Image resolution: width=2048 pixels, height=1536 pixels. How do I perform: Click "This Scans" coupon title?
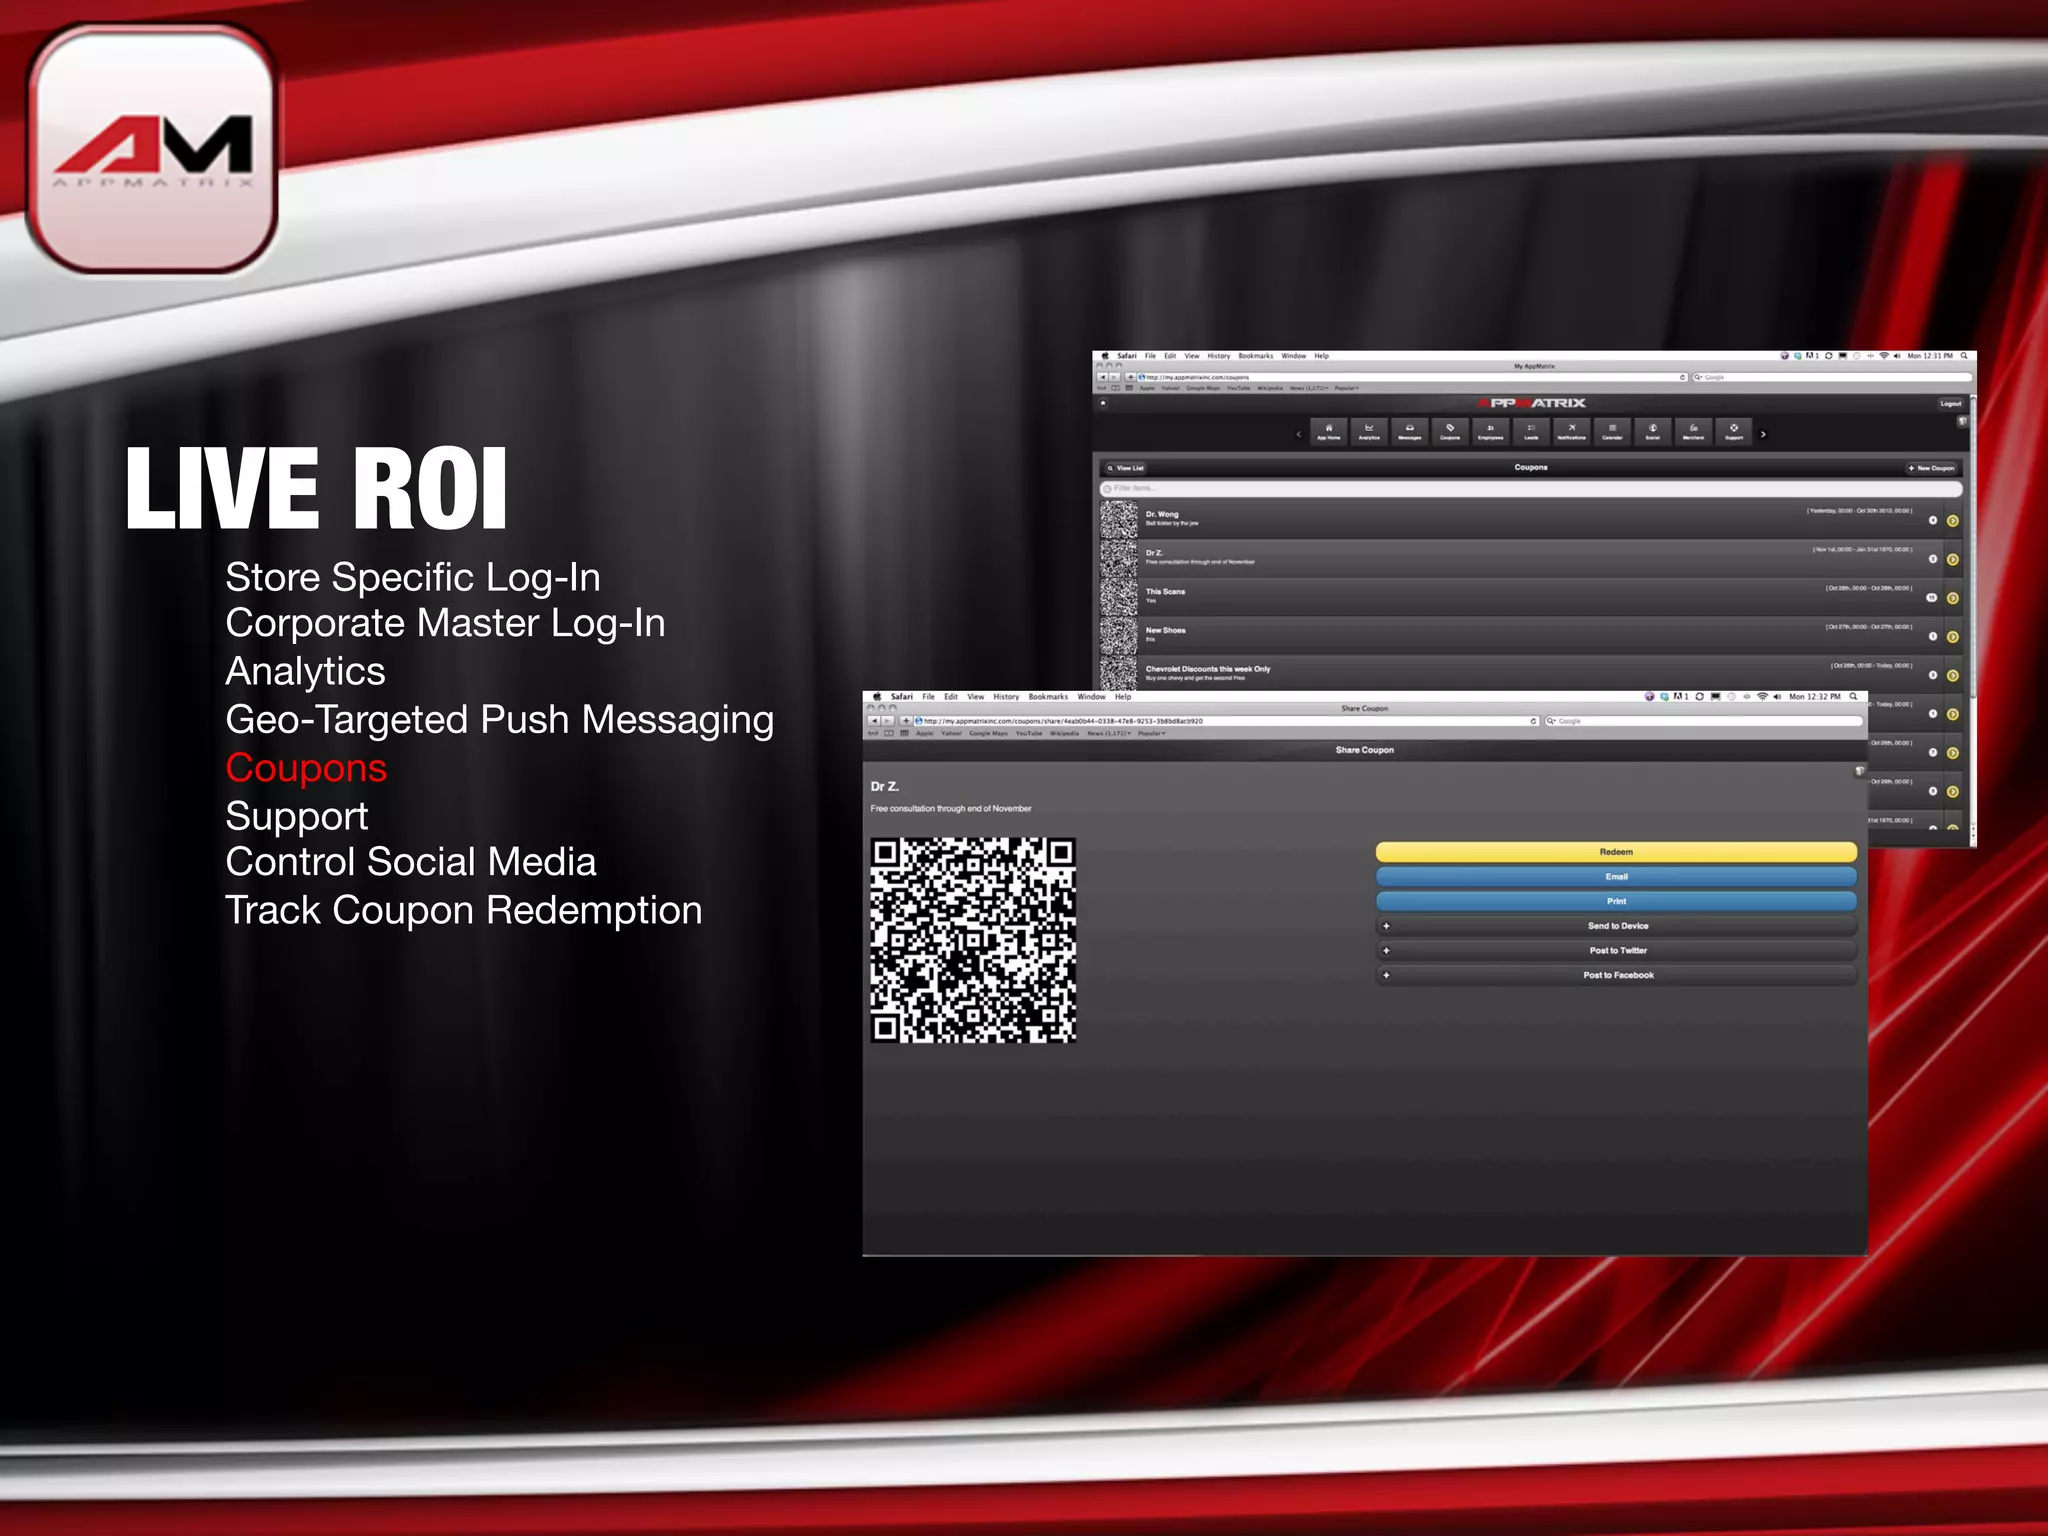point(1165,592)
